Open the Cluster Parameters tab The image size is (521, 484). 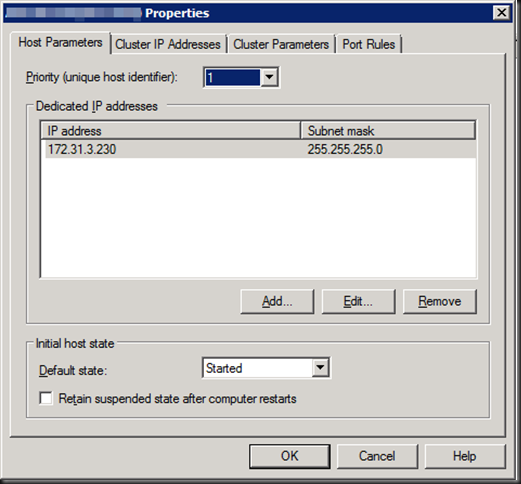(281, 44)
